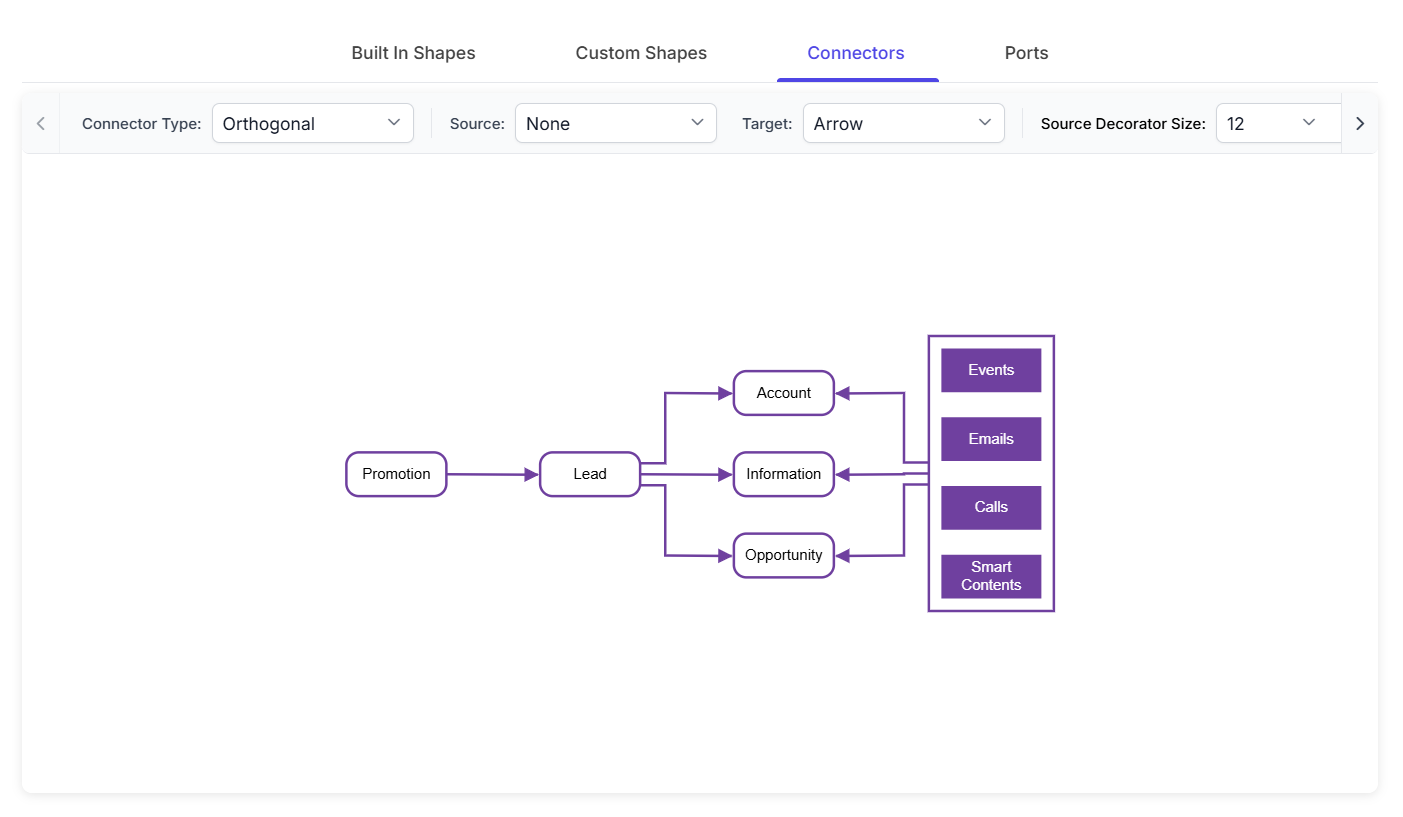This screenshot has width=1403, height=817.
Task: Select the Account node
Action: point(784,393)
